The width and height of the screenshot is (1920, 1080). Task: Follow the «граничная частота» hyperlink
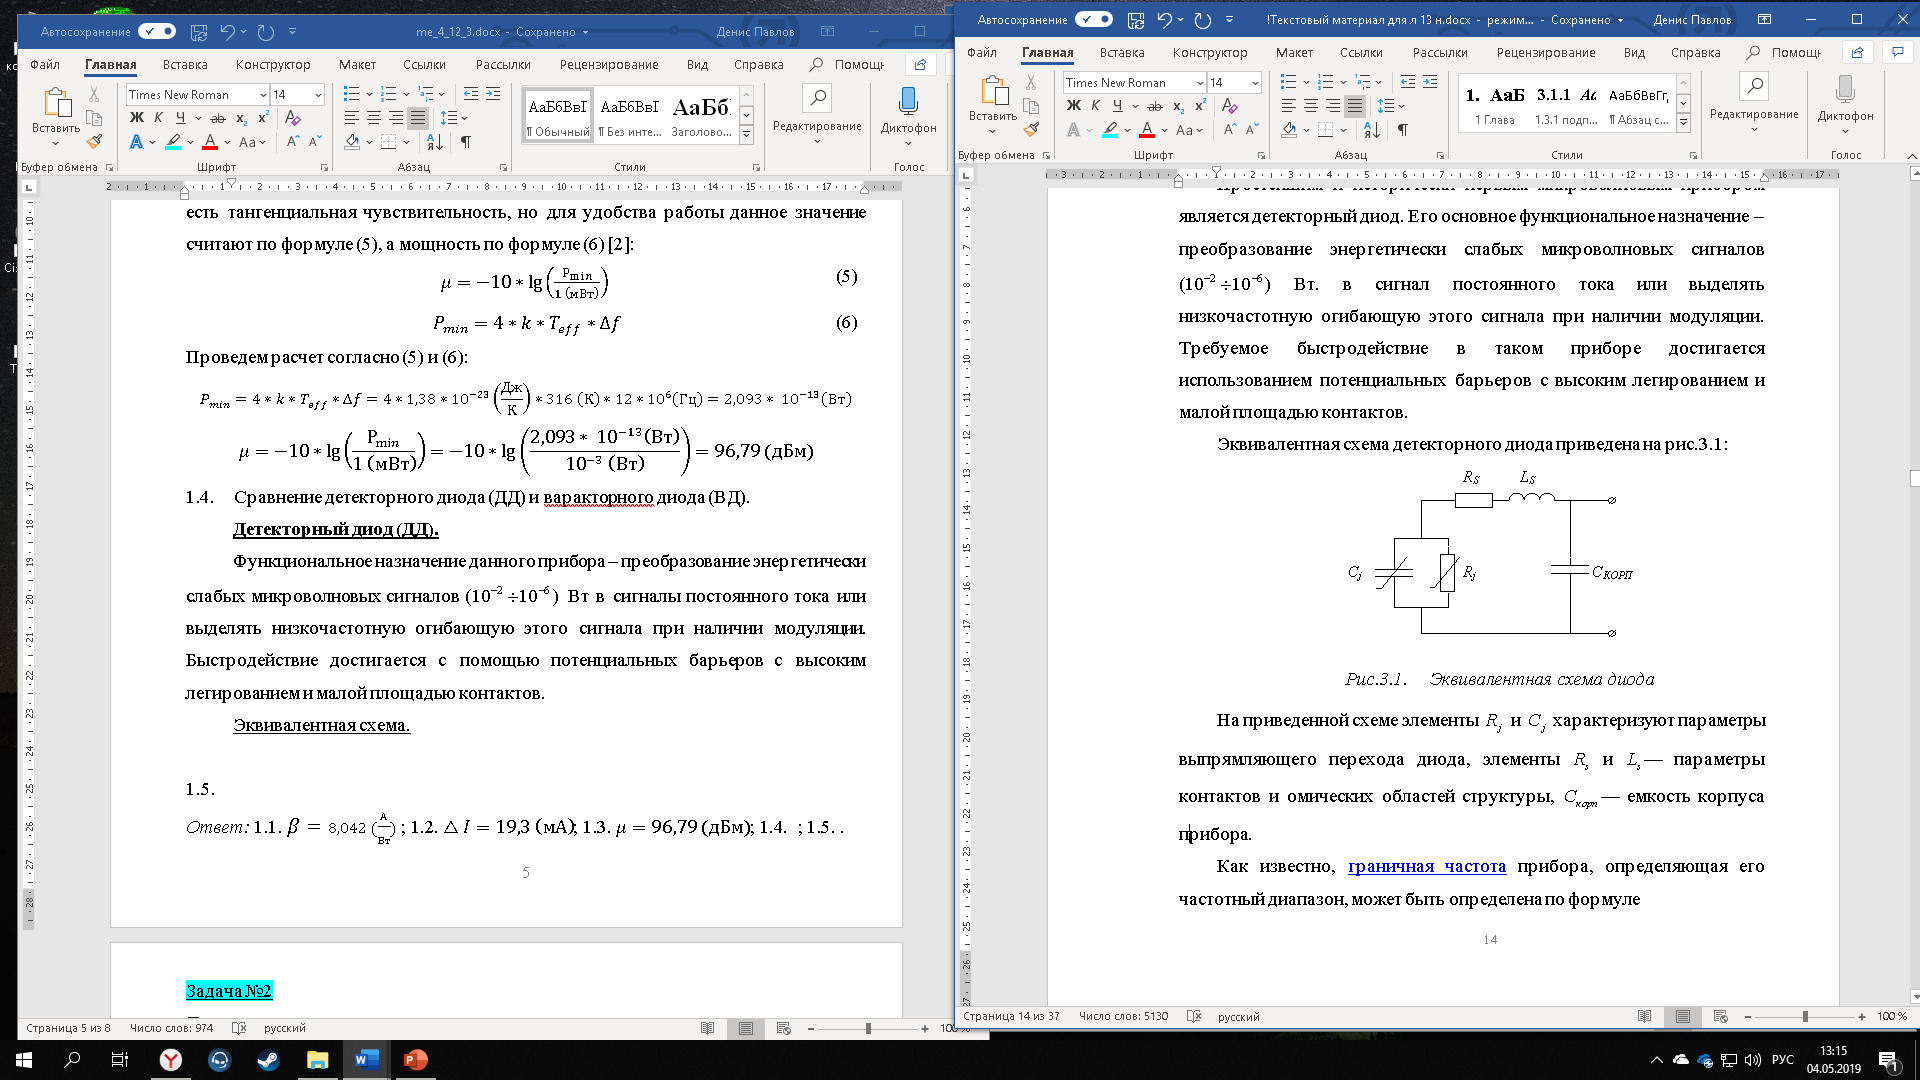coord(1426,867)
